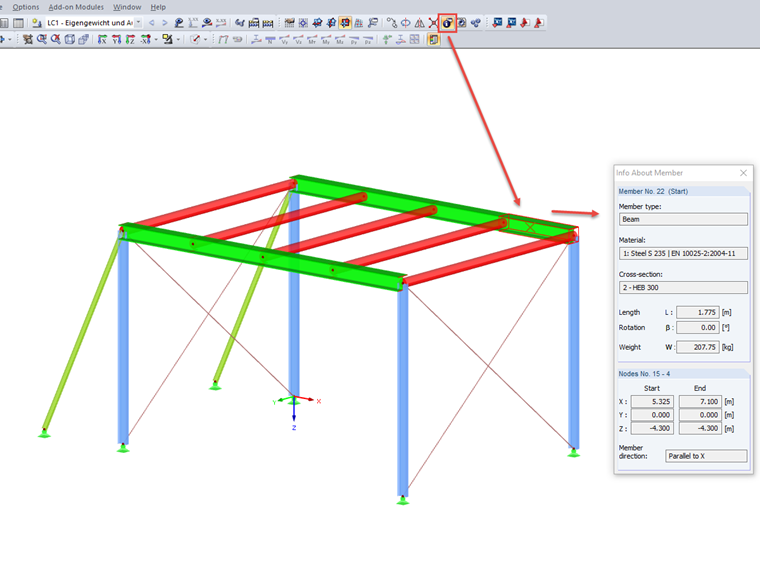Toggle shear force Vz result diagram
Viewport: 760px width, 570px height.
click(x=298, y=40)
